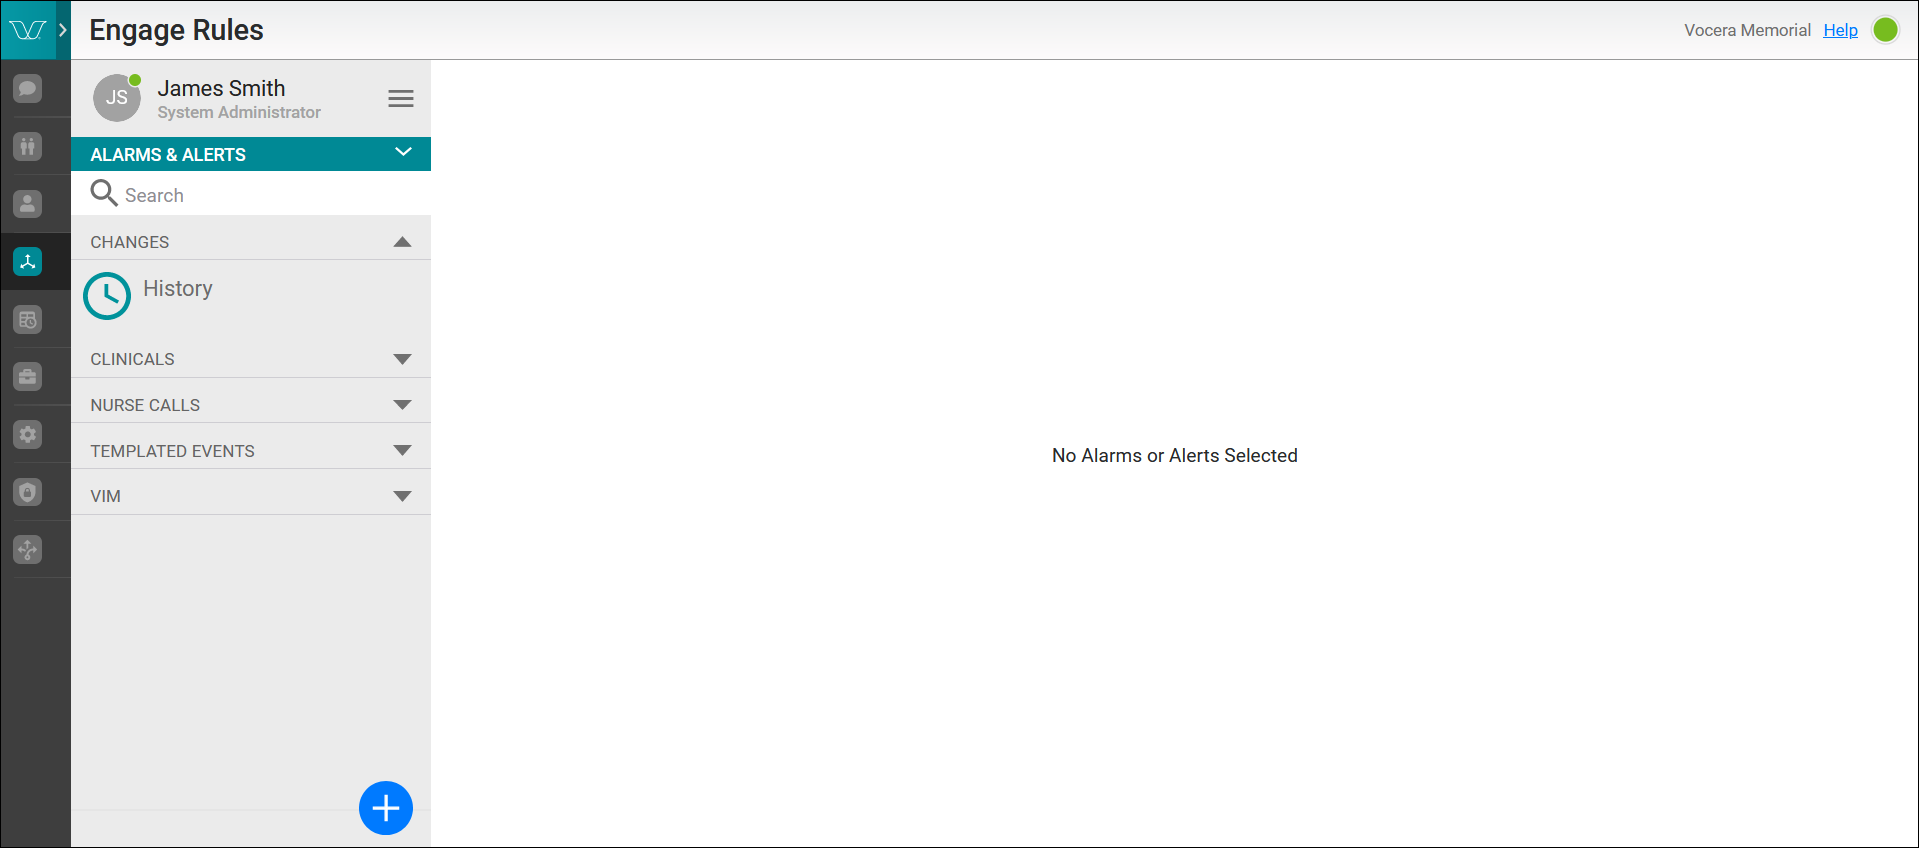Open the hamburger menu beside James Smith
This screenshot has height=848, width=1919.
tap(401, 98)
